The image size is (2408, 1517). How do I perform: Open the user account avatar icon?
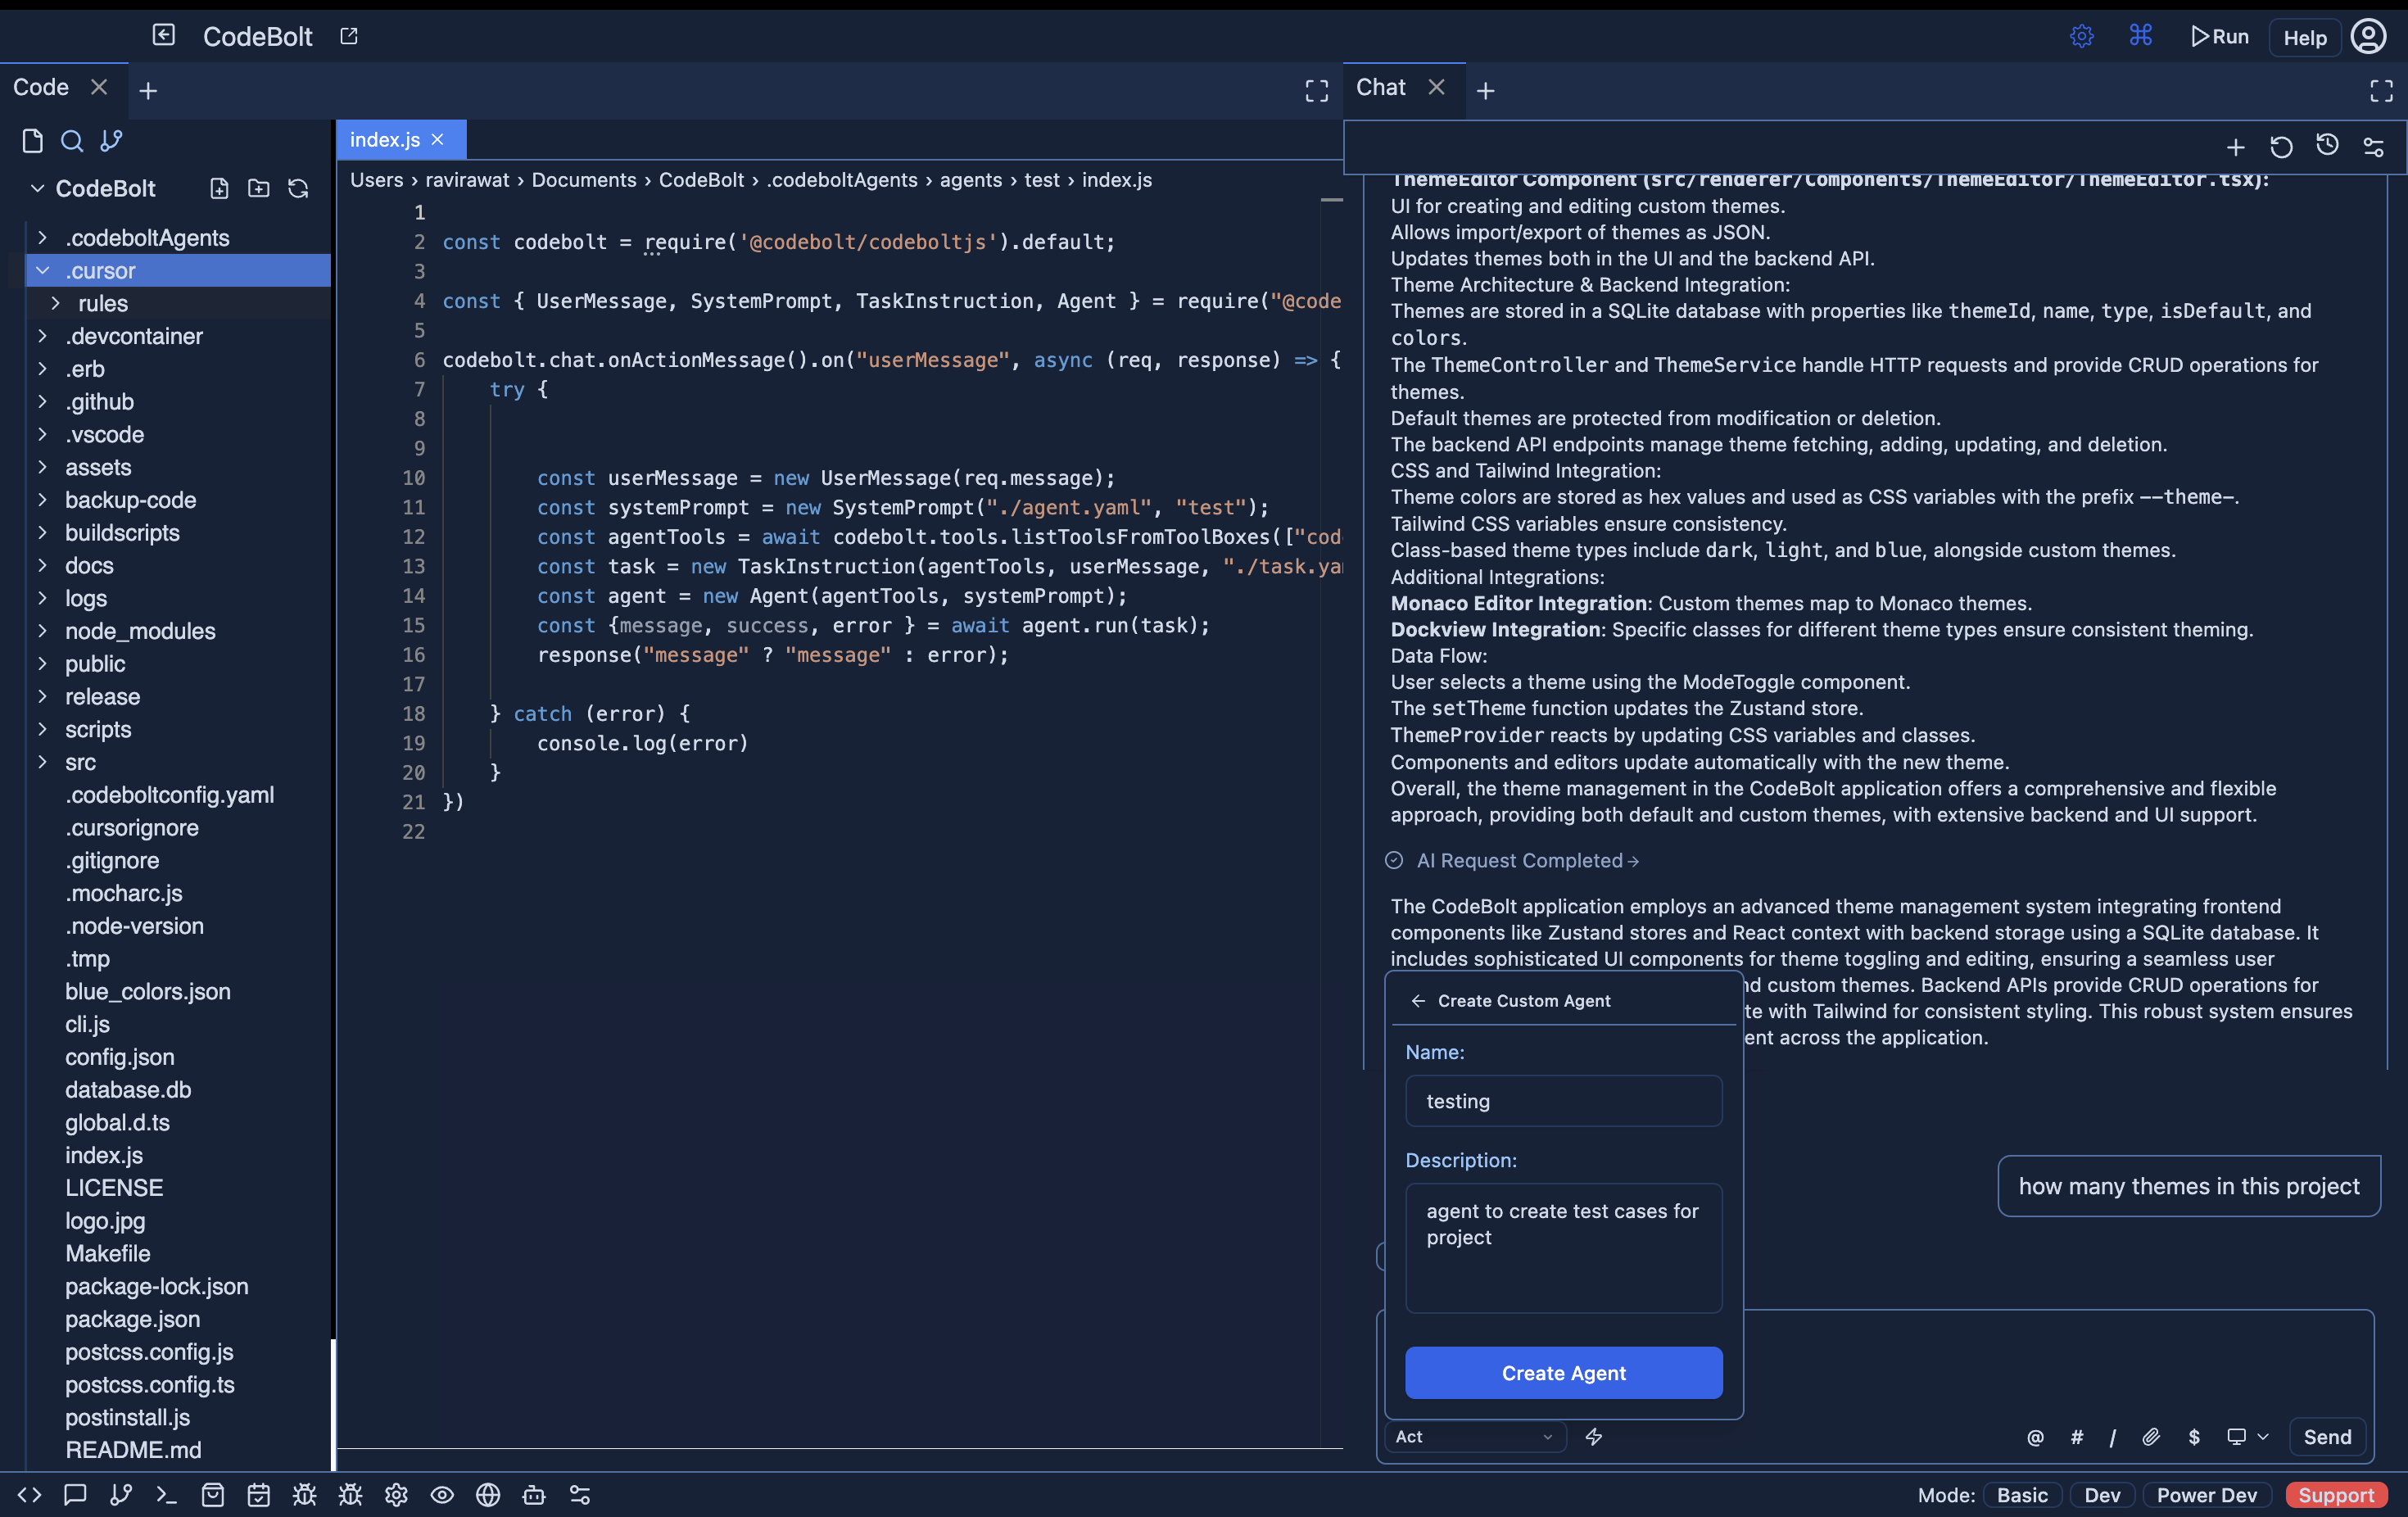coord(2369,36)
